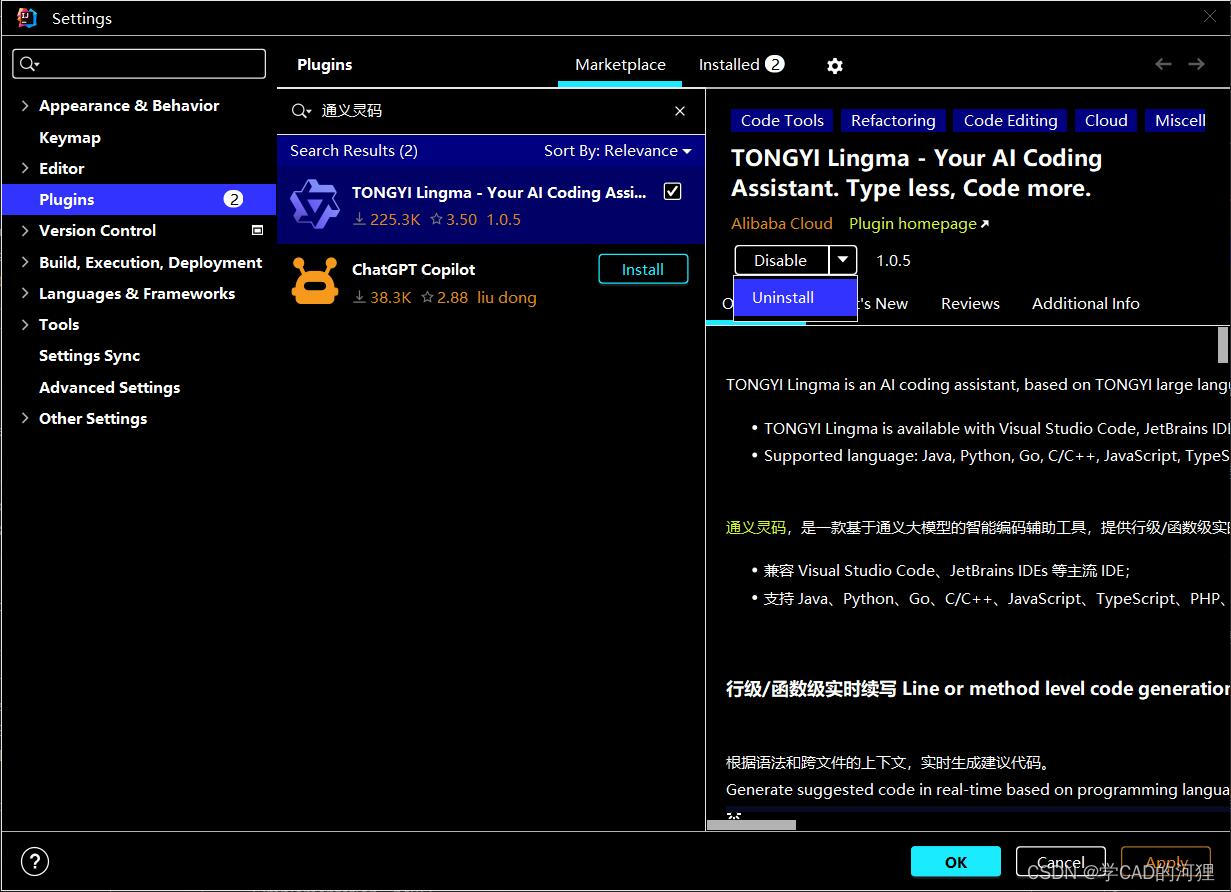
Task: Select Settings Sync in the tree
Action: tap(89, 356)
